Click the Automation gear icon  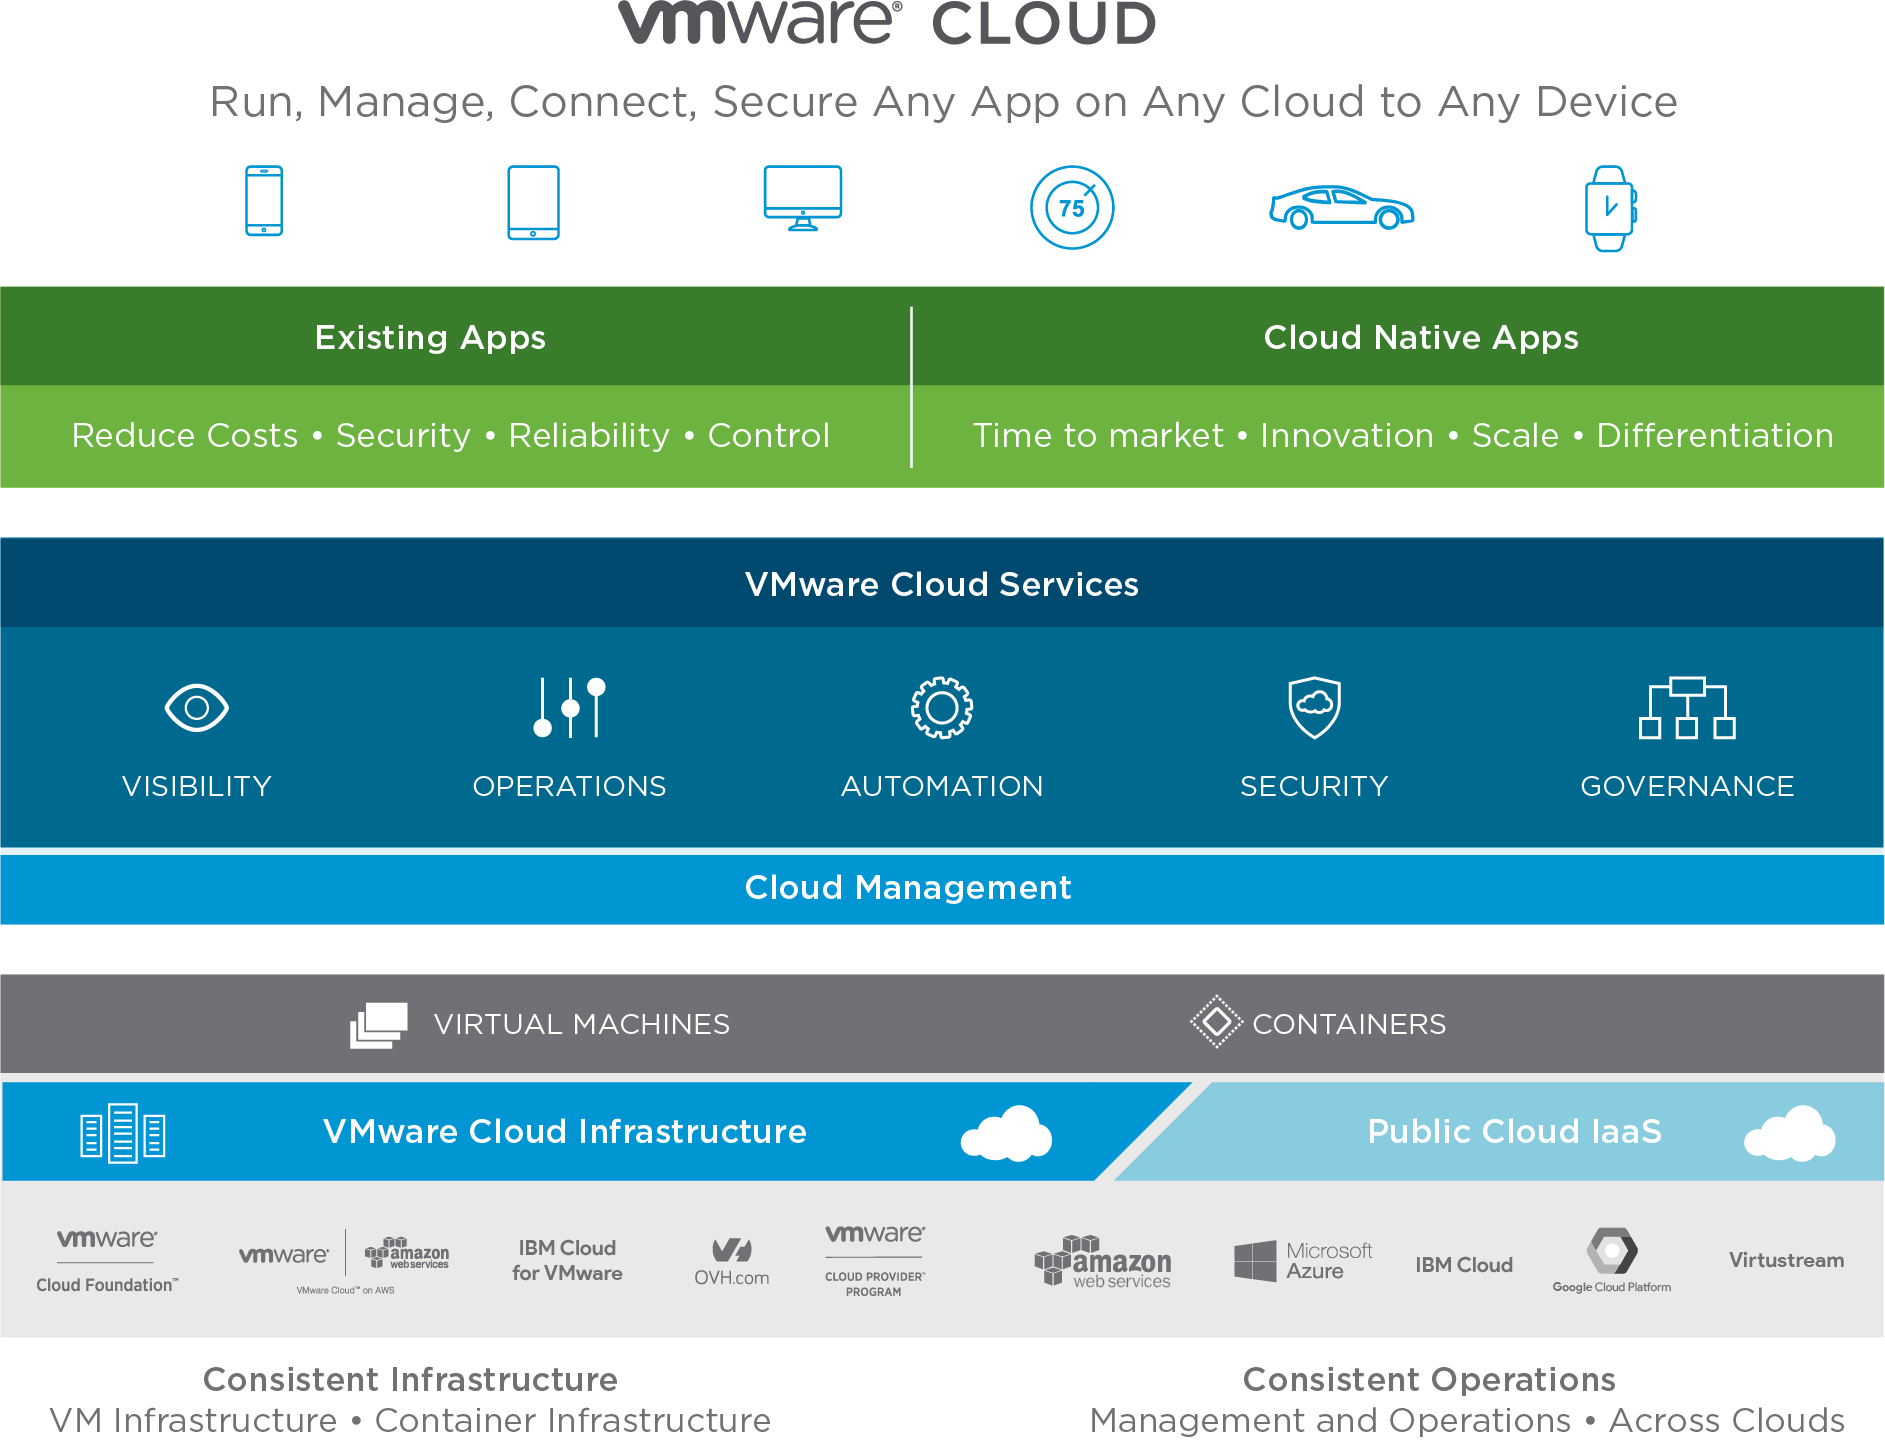941,707
